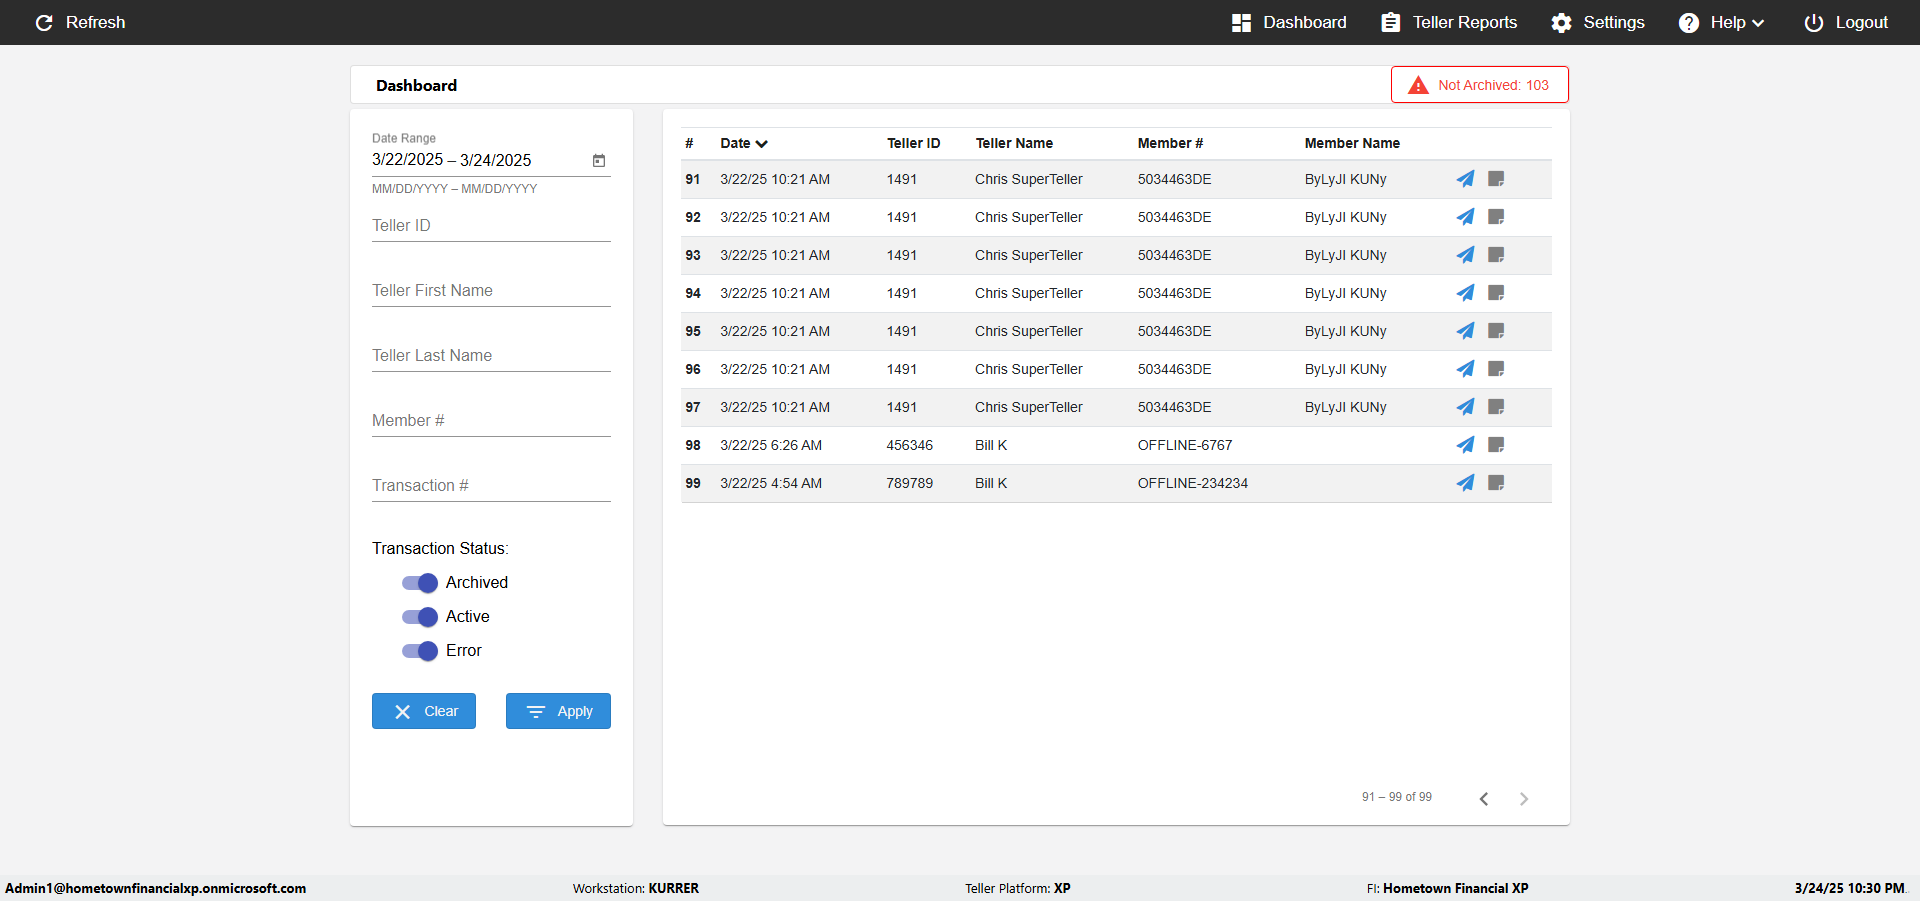Open the note icon in row 94

pyautogui.click(x=1496, y=293)
